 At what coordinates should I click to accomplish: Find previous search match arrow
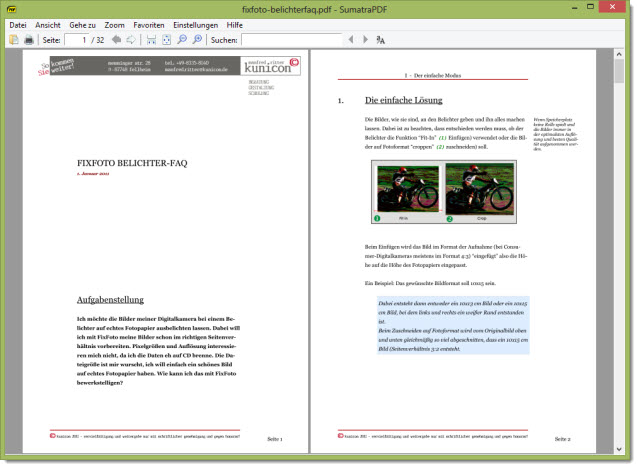pyautogui.click(x=351, y=39)
